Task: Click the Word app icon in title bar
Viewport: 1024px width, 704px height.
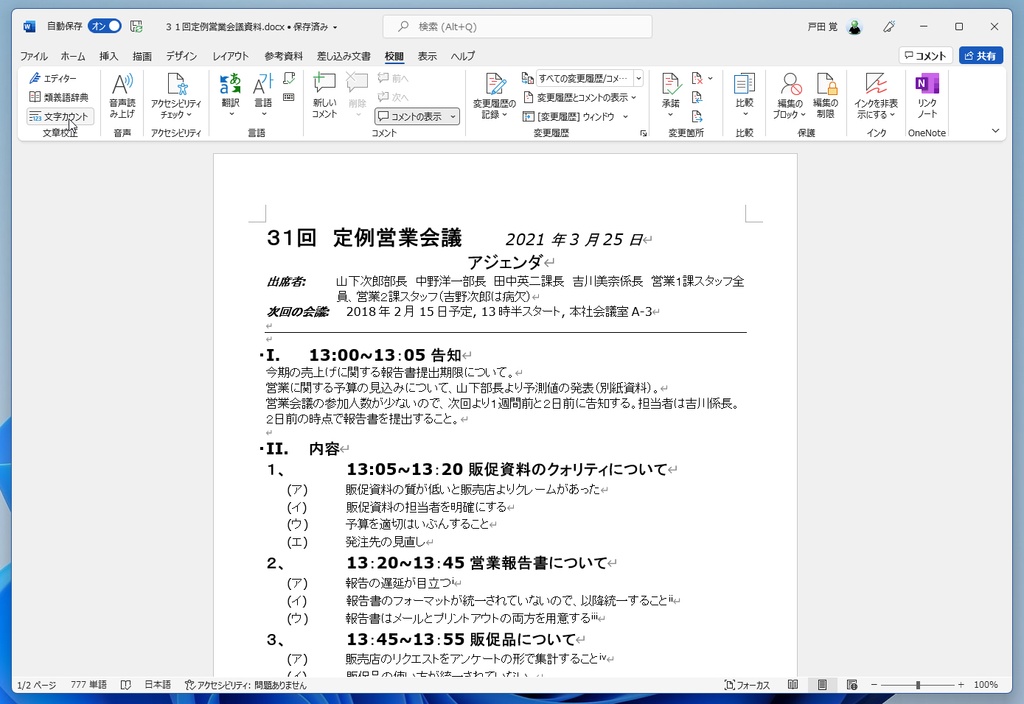Action: (29, 27)
